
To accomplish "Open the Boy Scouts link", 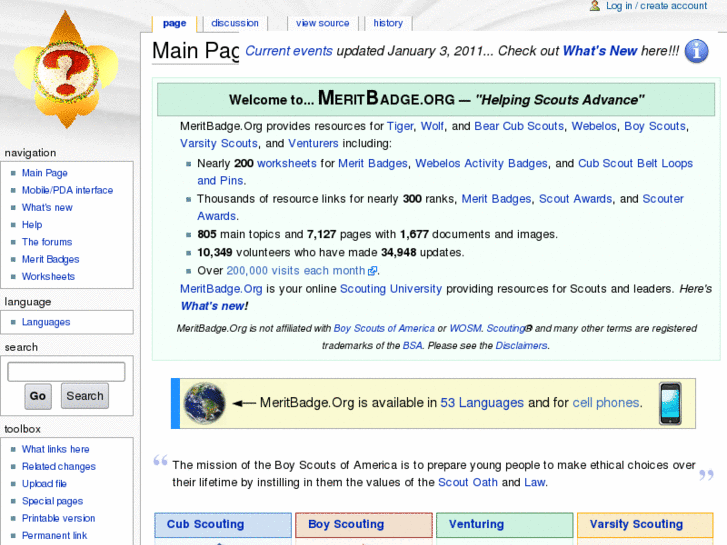I will tap(655, 126).
